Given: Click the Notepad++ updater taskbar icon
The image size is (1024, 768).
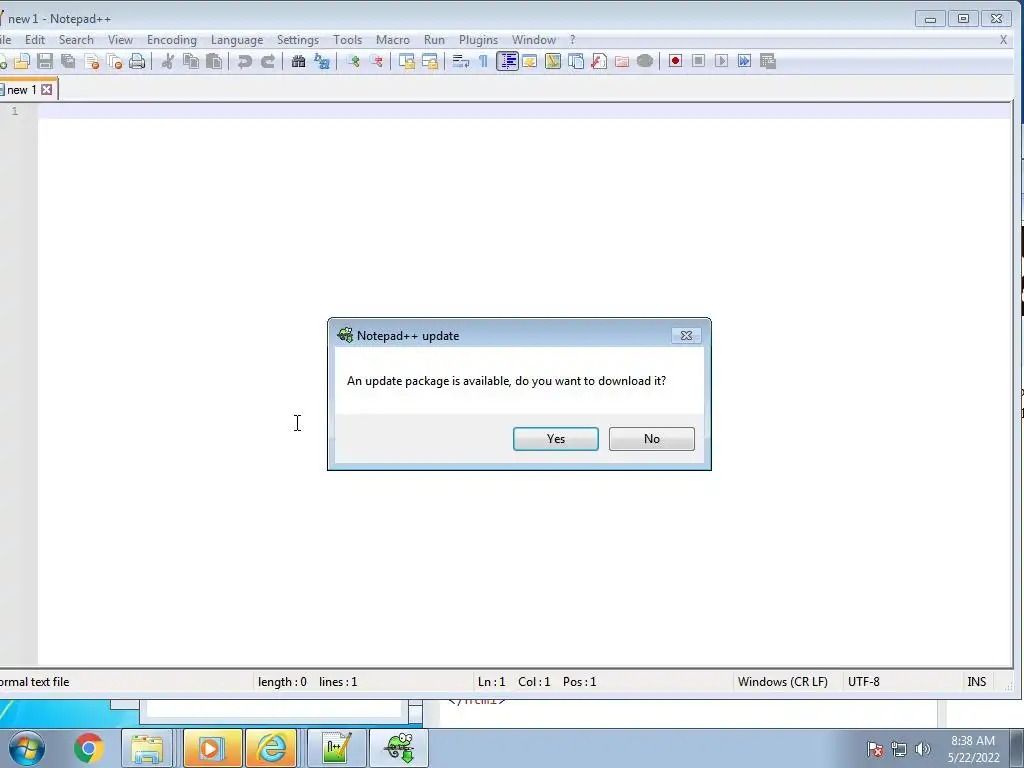Looking at the screenshot, I should coord(399,748).
